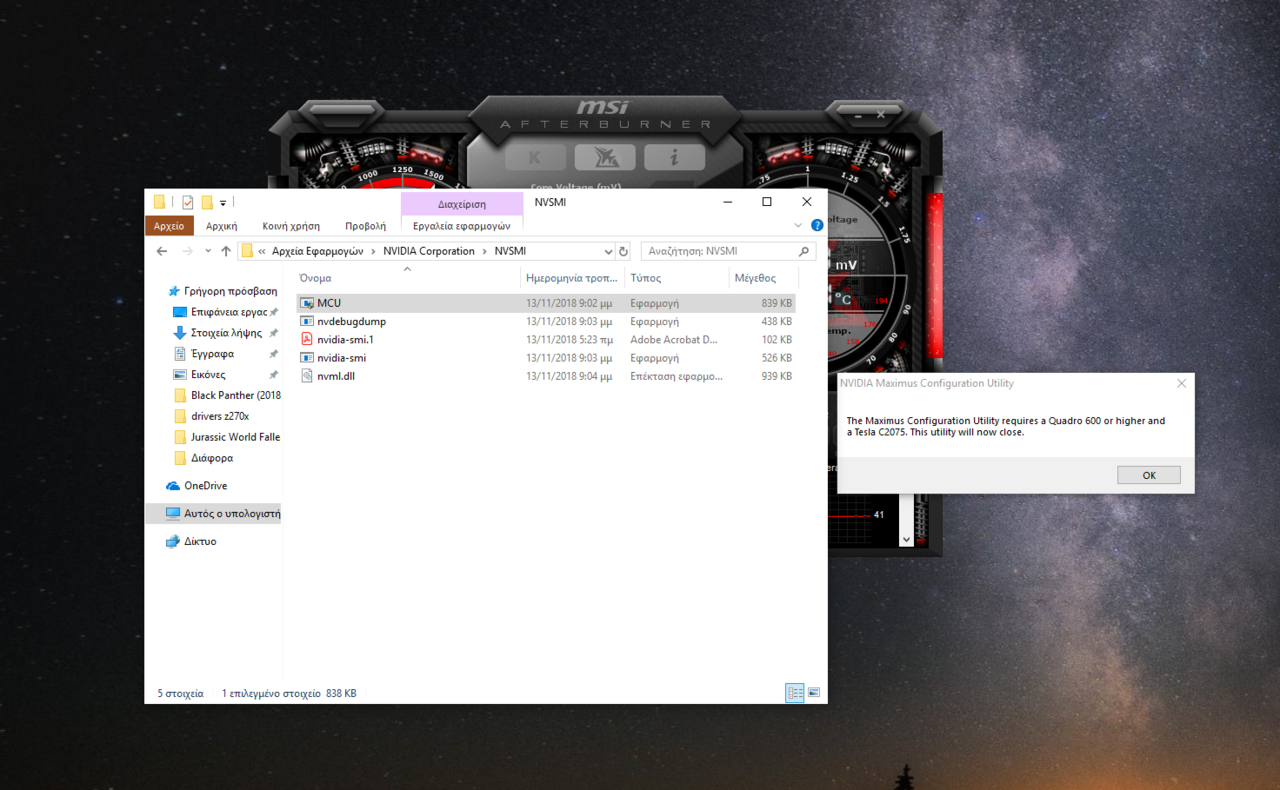Select Δίκτυο in the navigation pane
The image size is (1280, 790).
pyautogui.click(x=200, y=541)
